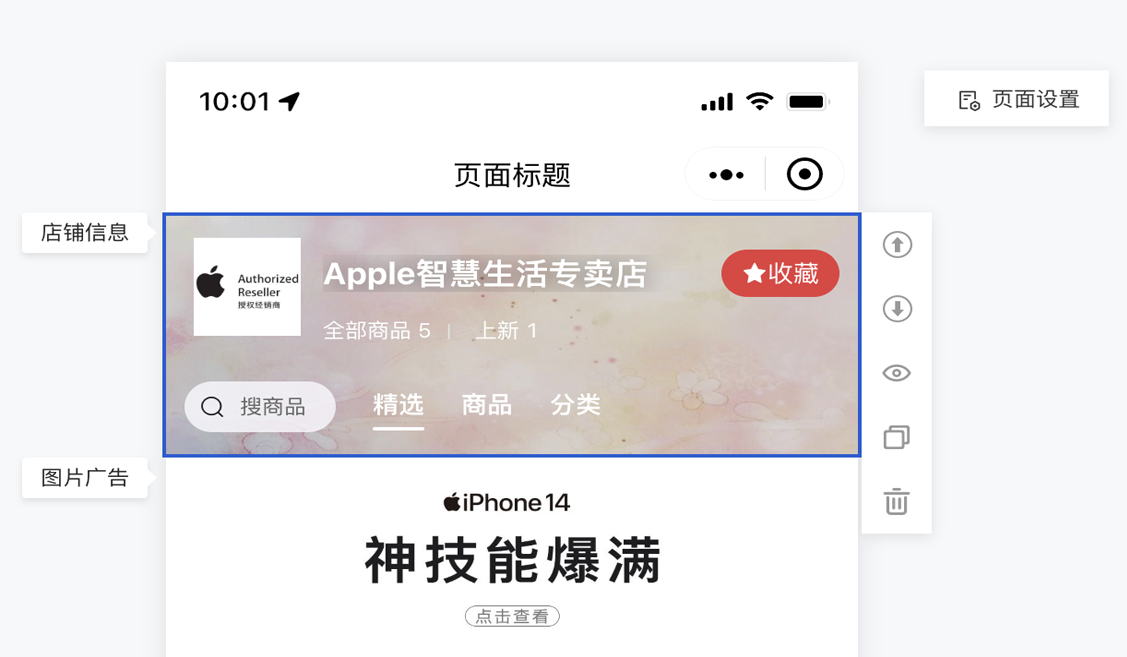
Task: Select the 图片广告 module label
Action: point(85,477)
